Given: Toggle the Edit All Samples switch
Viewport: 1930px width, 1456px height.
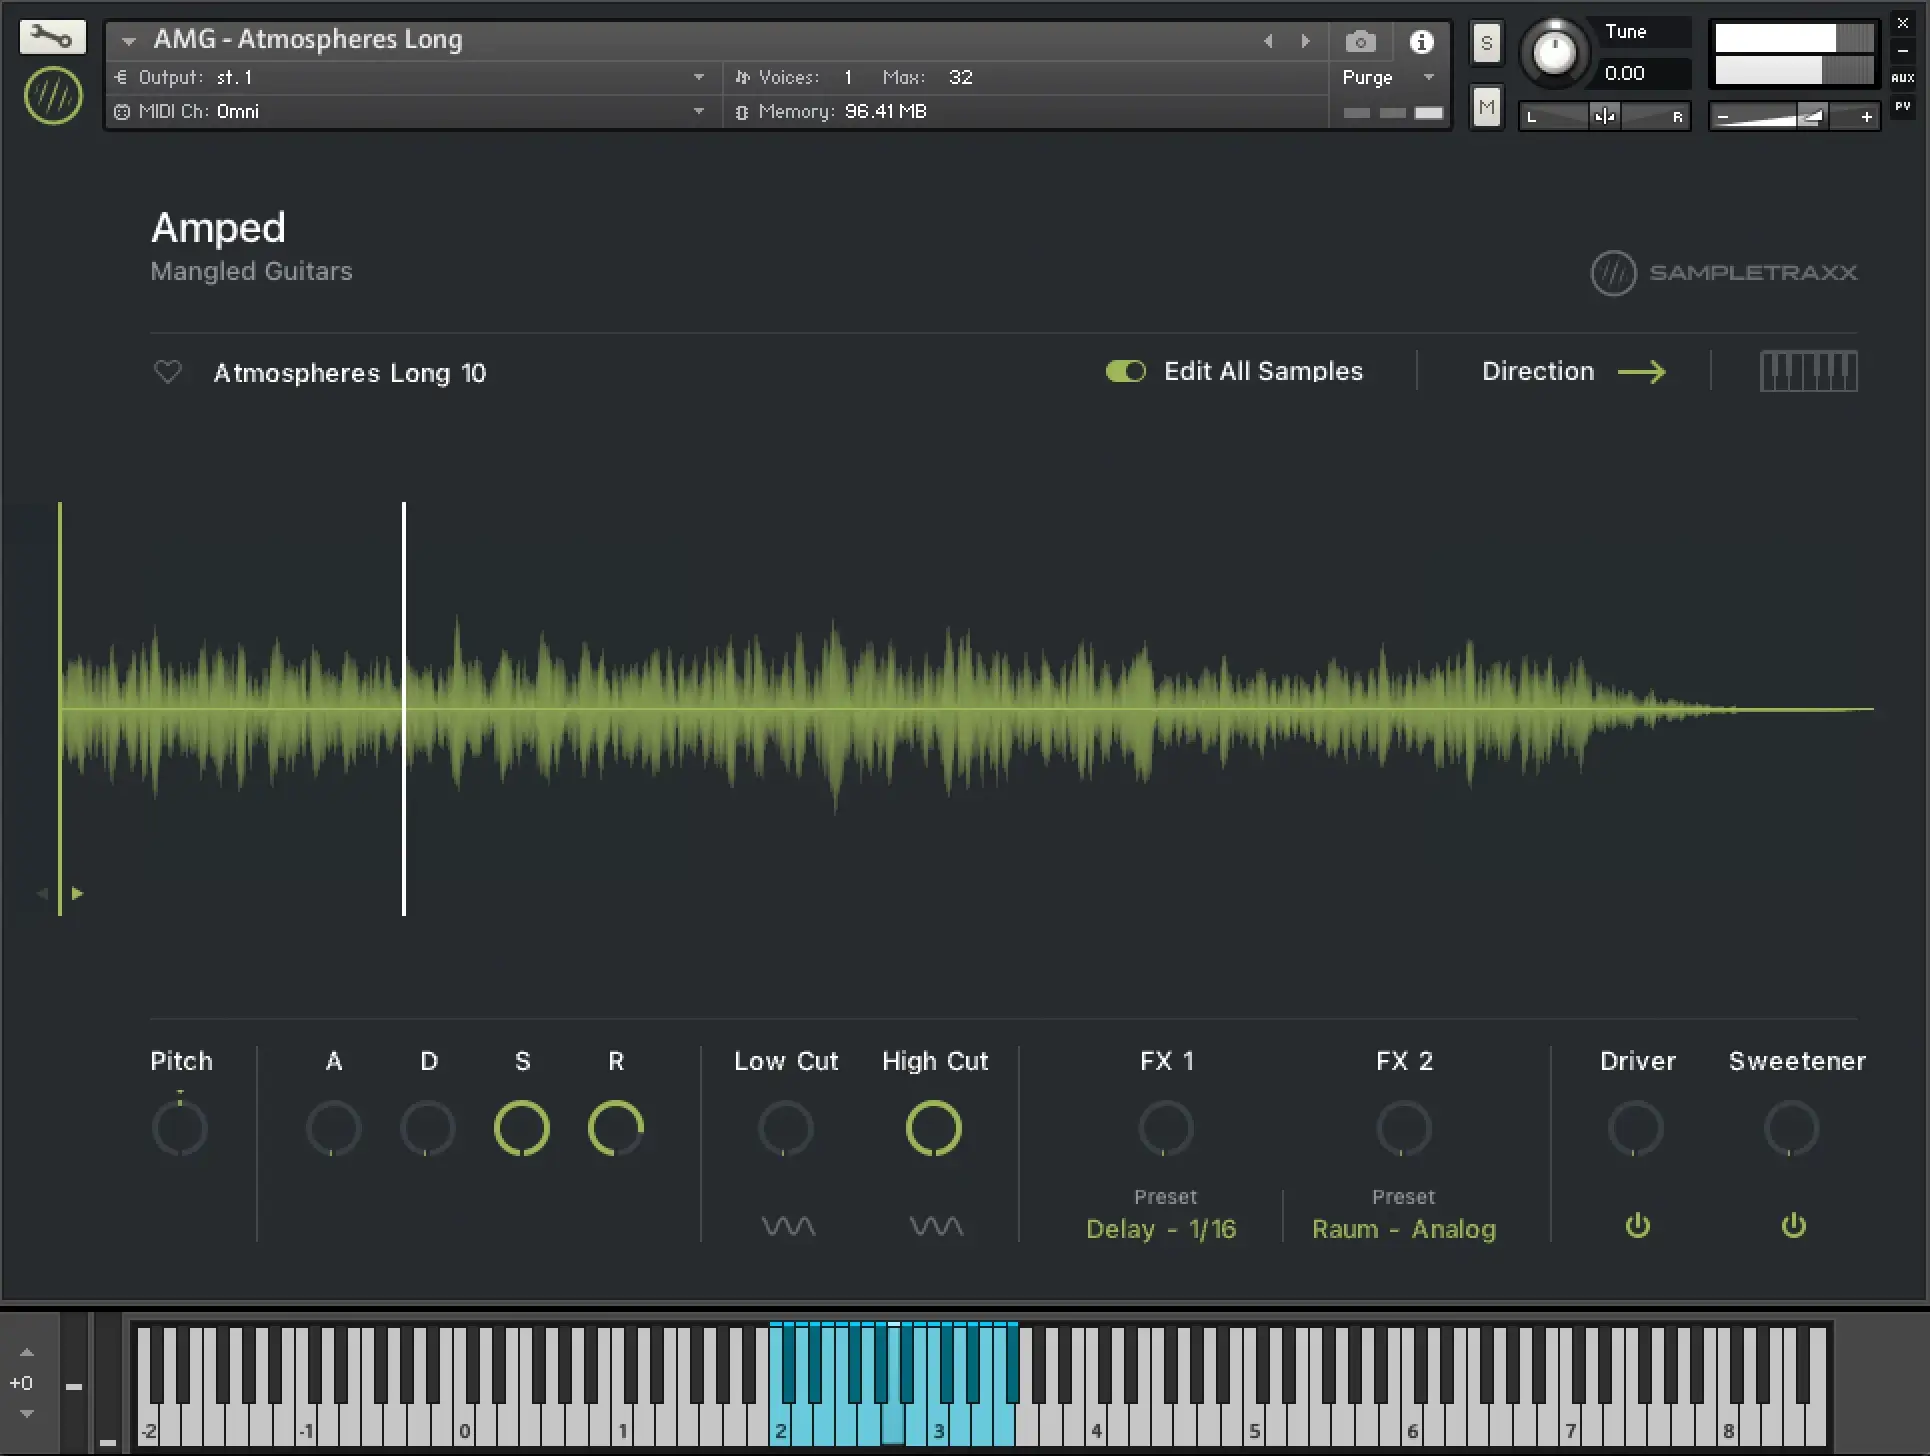Looking at the screenshot, I should (x=1126, y=371).
